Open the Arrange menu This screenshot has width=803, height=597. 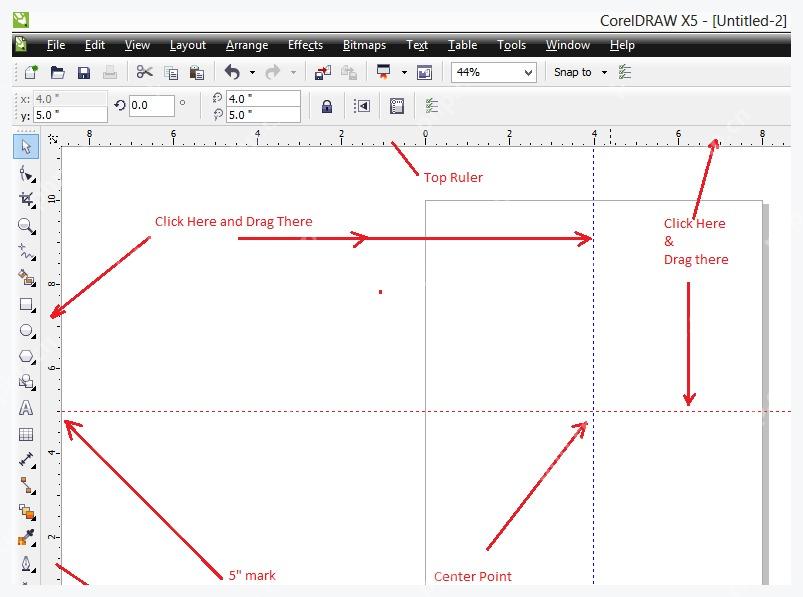pos(247,45)
